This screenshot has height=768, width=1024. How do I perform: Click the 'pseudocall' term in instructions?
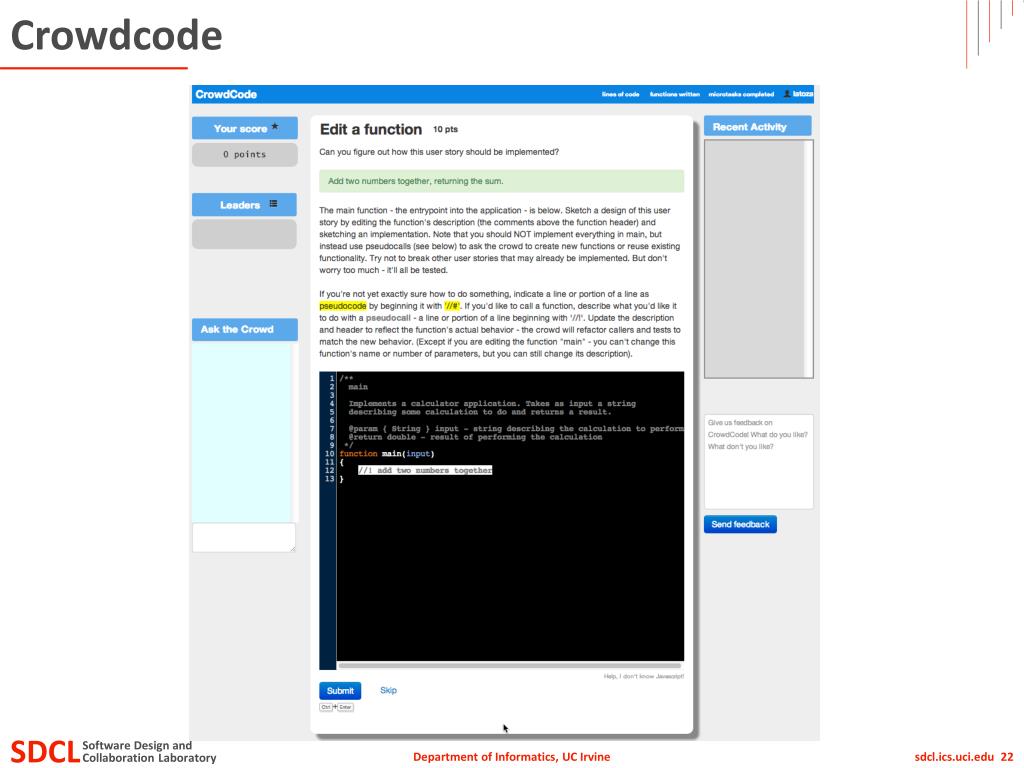coord(388,318)
